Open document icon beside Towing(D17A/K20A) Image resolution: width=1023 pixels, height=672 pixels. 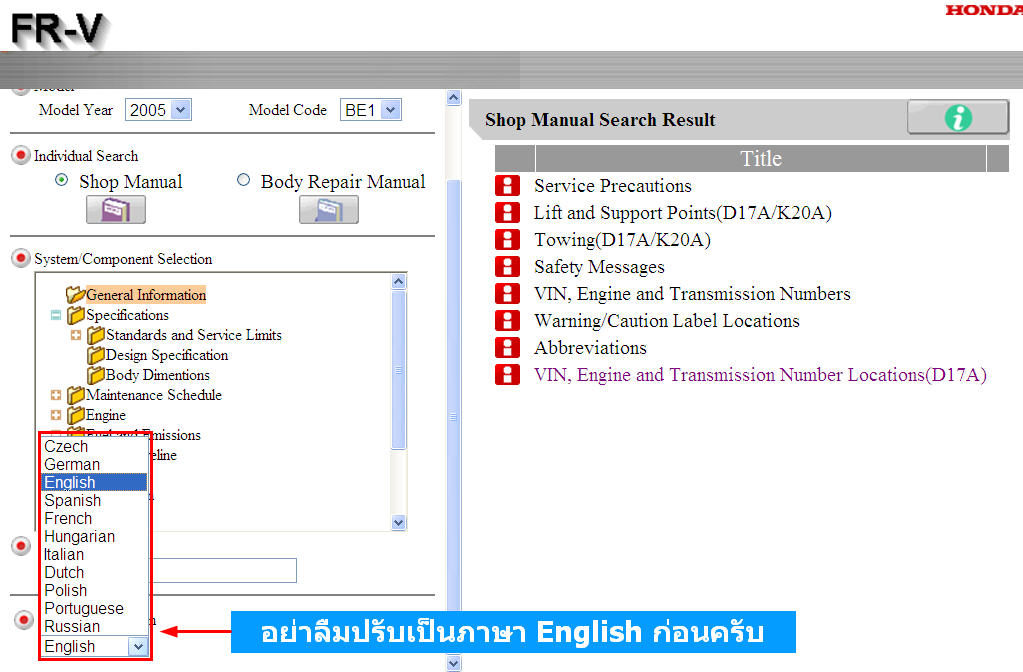pyautogui.click(x=507, y=239)
